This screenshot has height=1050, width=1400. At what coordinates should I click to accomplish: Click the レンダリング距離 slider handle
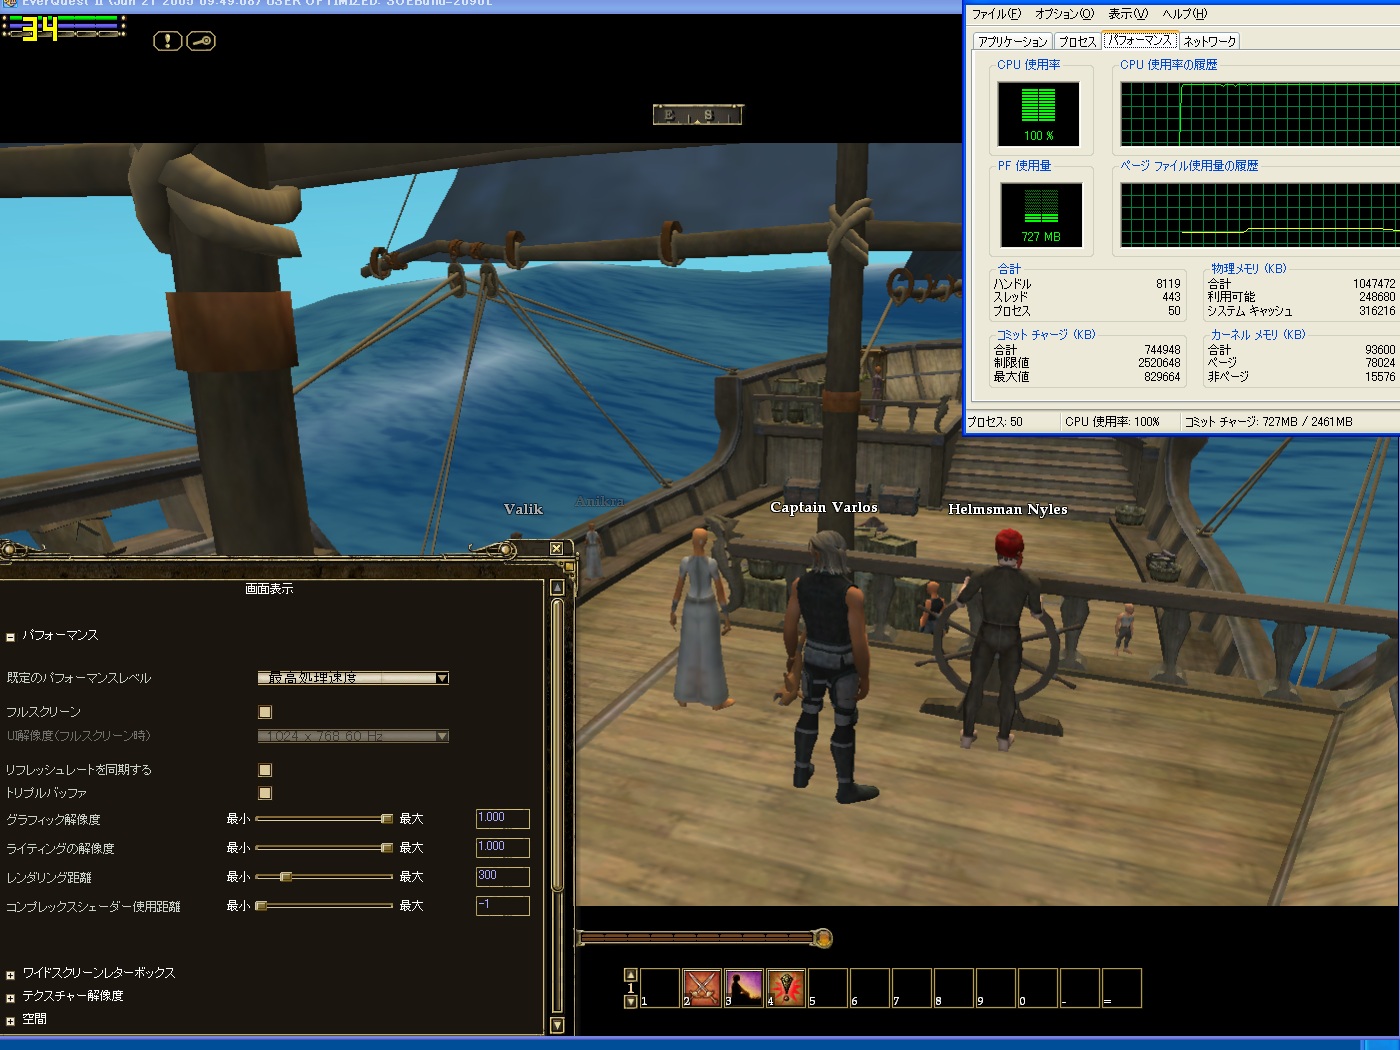coord(285,877)
